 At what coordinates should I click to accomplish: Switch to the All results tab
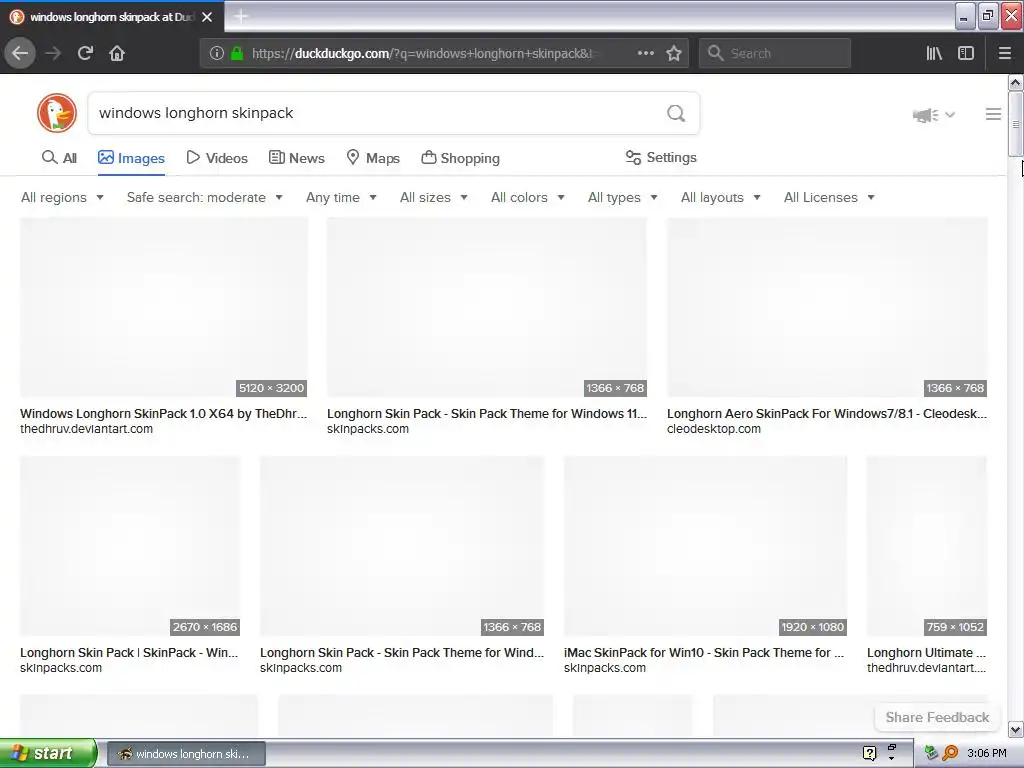pyautogui.click(x=59, y=157)
